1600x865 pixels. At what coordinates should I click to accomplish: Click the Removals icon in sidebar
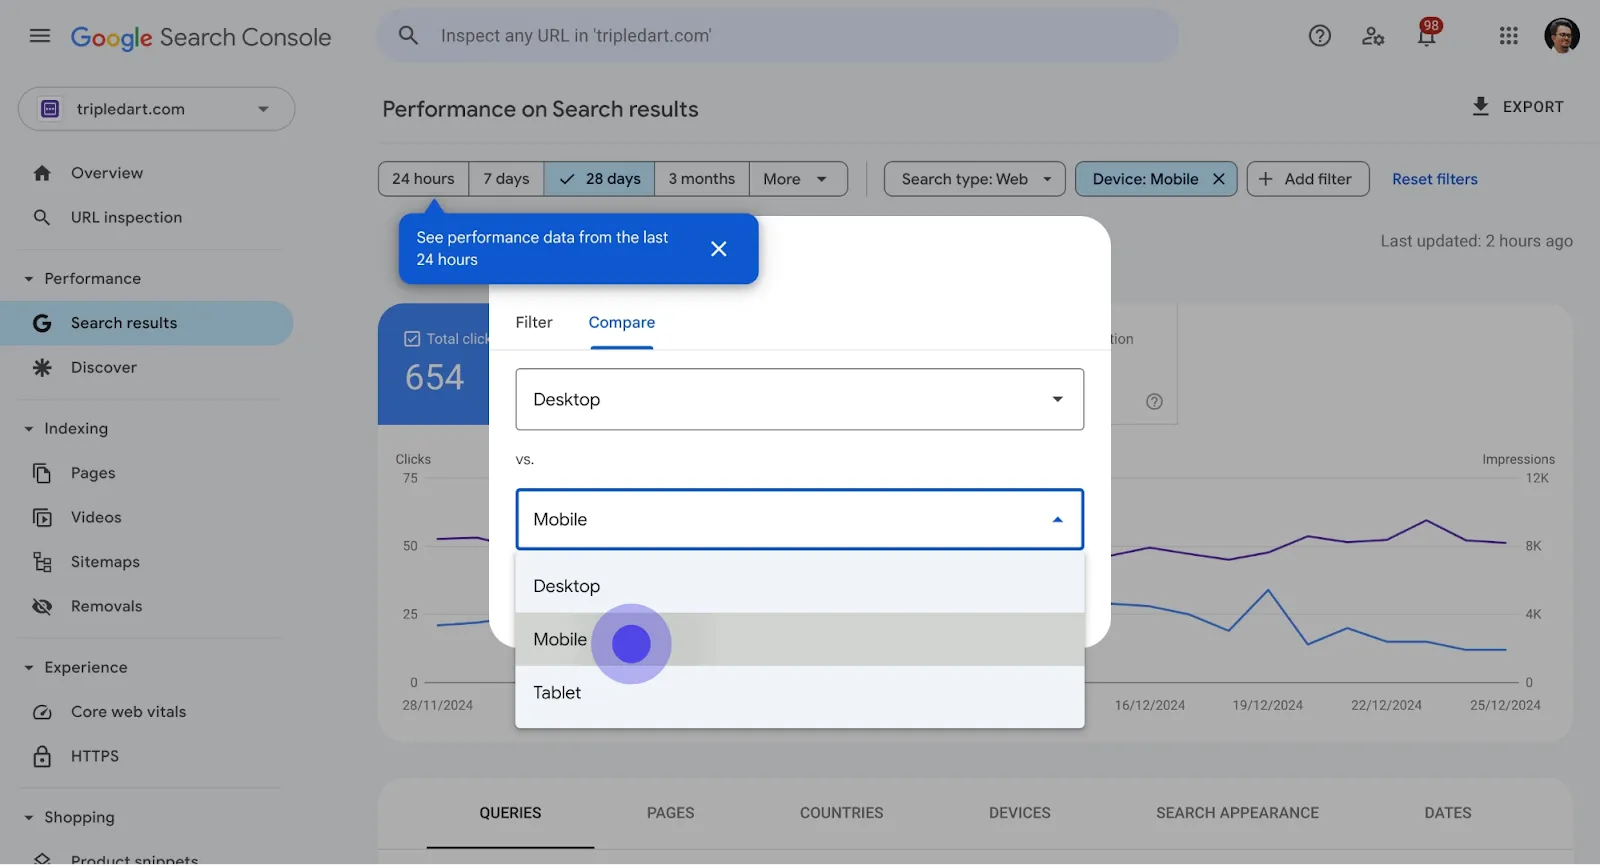pos(42,606)
